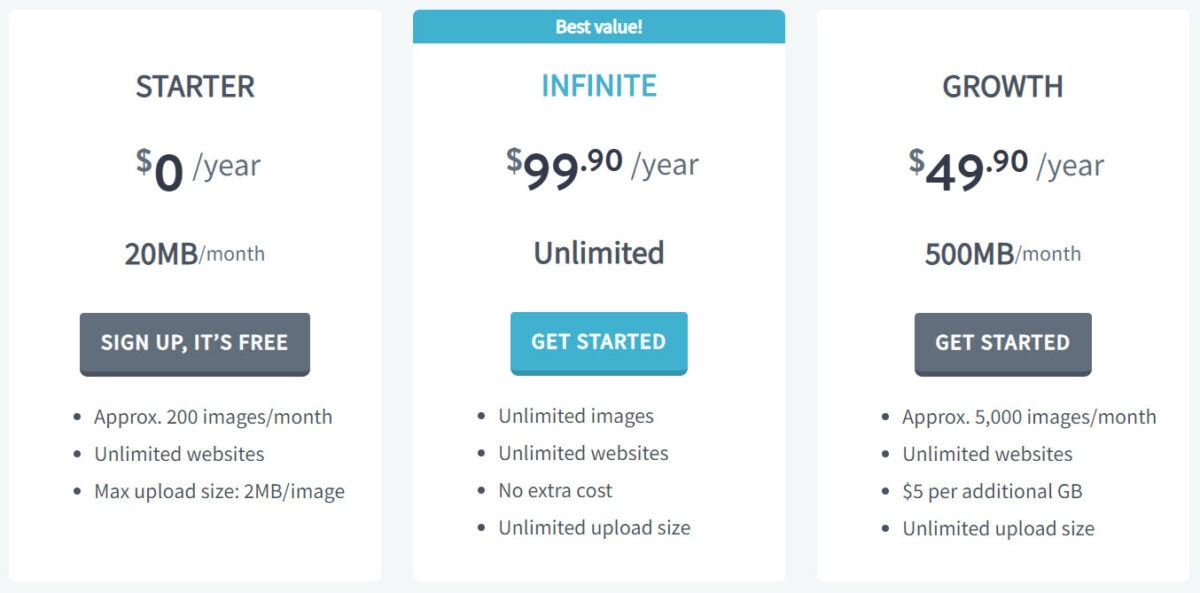
Task: Click the "No extra cost" feature
Action: coord(555,490)
